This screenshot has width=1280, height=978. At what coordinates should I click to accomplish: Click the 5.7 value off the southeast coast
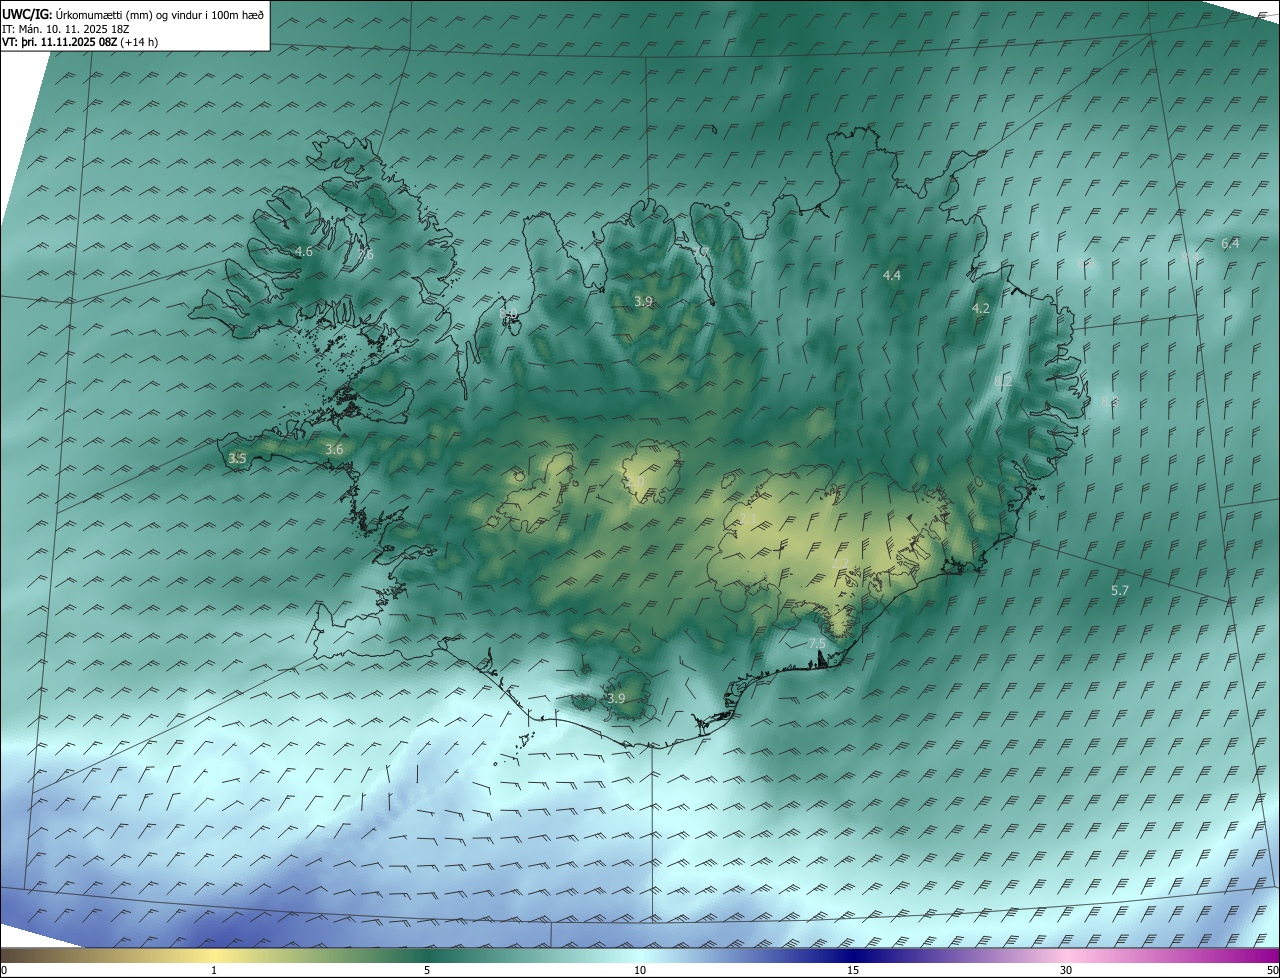[1120, 591]
